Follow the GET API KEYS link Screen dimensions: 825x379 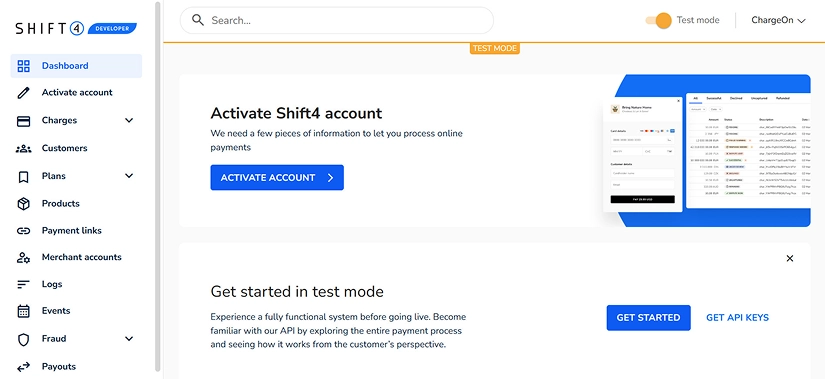click(x=737, y=318)
